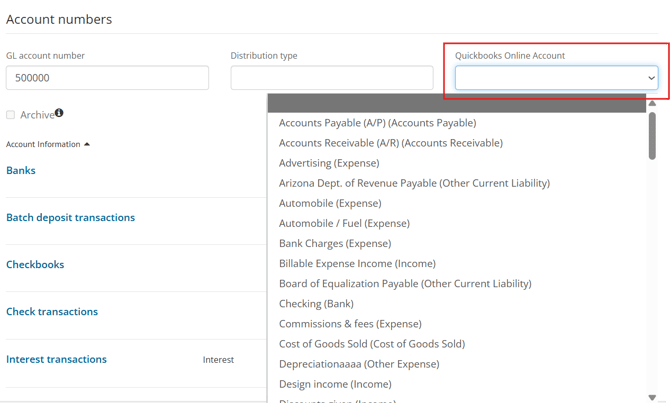The height and width of the screenshot is (403, 670).
Task: Go to Checkbooks link
Action: (35, 264)
